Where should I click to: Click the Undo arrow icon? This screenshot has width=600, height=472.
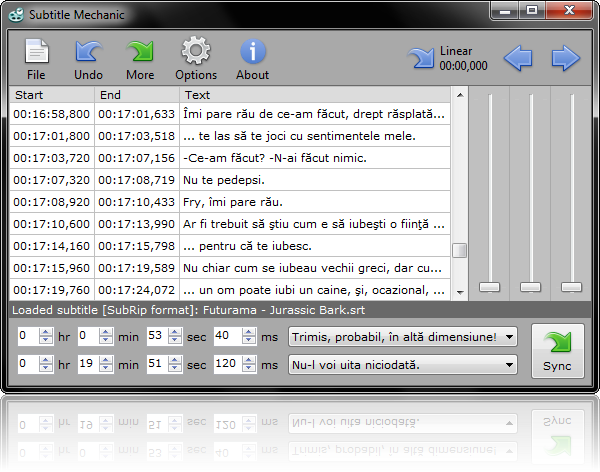[88, 51]
